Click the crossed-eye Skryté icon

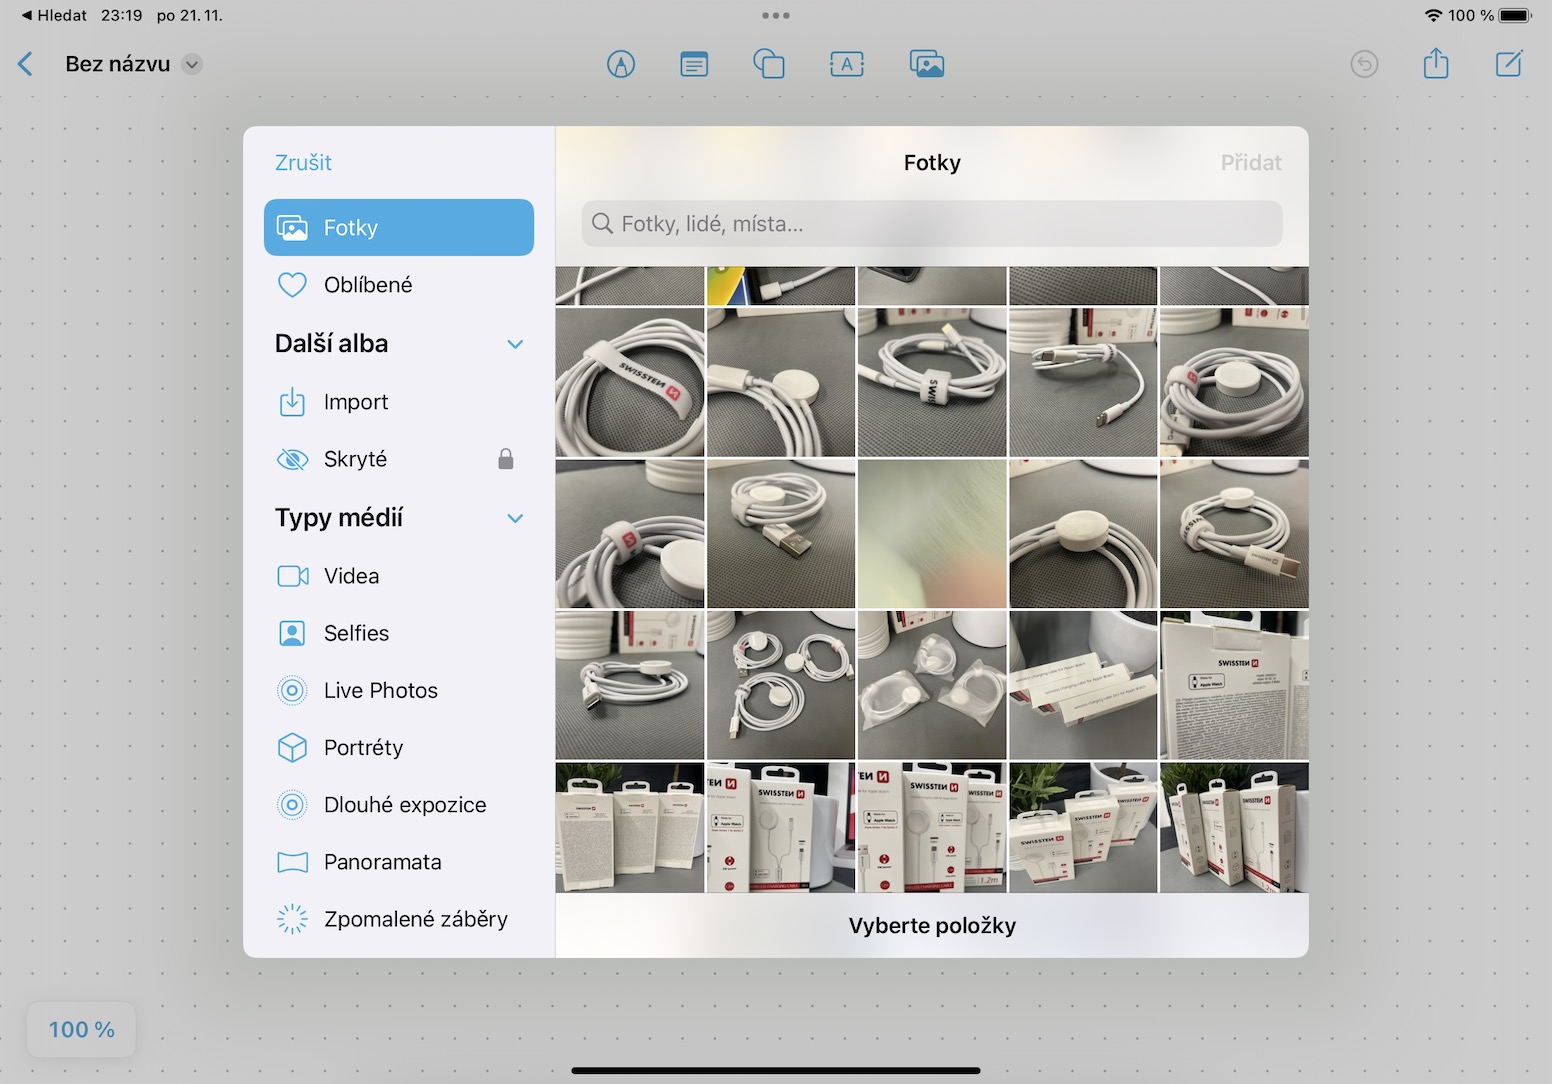pos(292,459)
